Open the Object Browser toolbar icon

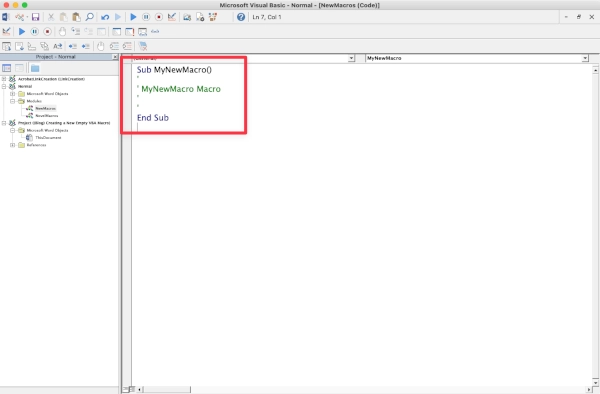pos(213,17)
